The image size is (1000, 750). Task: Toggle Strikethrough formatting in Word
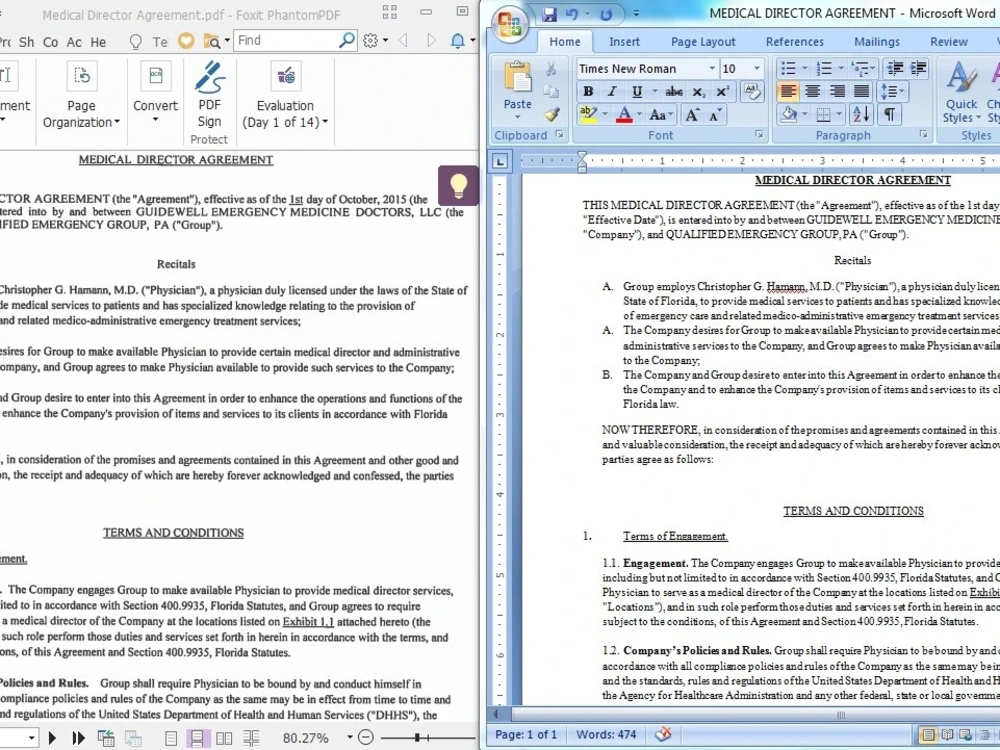click(673, 92)
